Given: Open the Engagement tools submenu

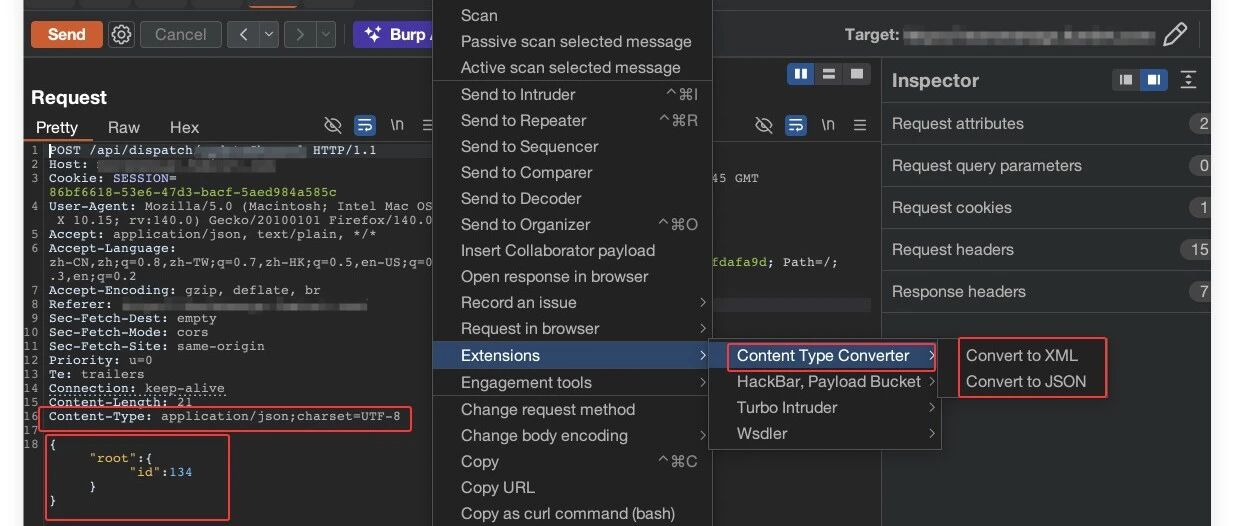Looking at the screenshot, I should click(571, 382).
